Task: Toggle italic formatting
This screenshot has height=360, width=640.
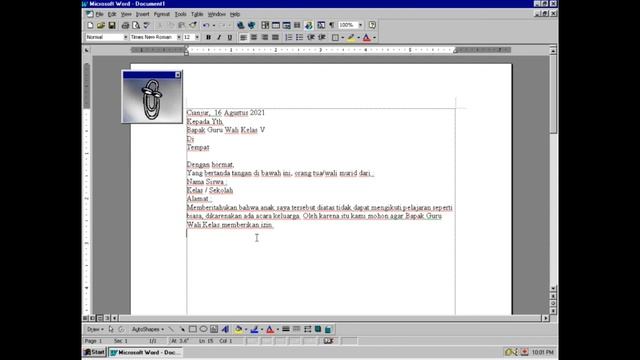Action: (219, 38)
